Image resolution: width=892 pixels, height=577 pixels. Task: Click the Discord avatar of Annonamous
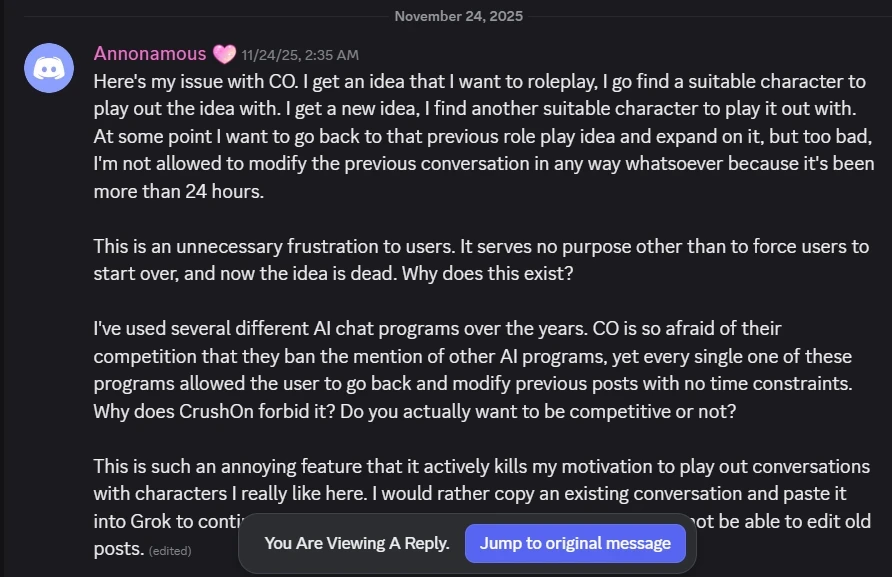coord(49,68)
